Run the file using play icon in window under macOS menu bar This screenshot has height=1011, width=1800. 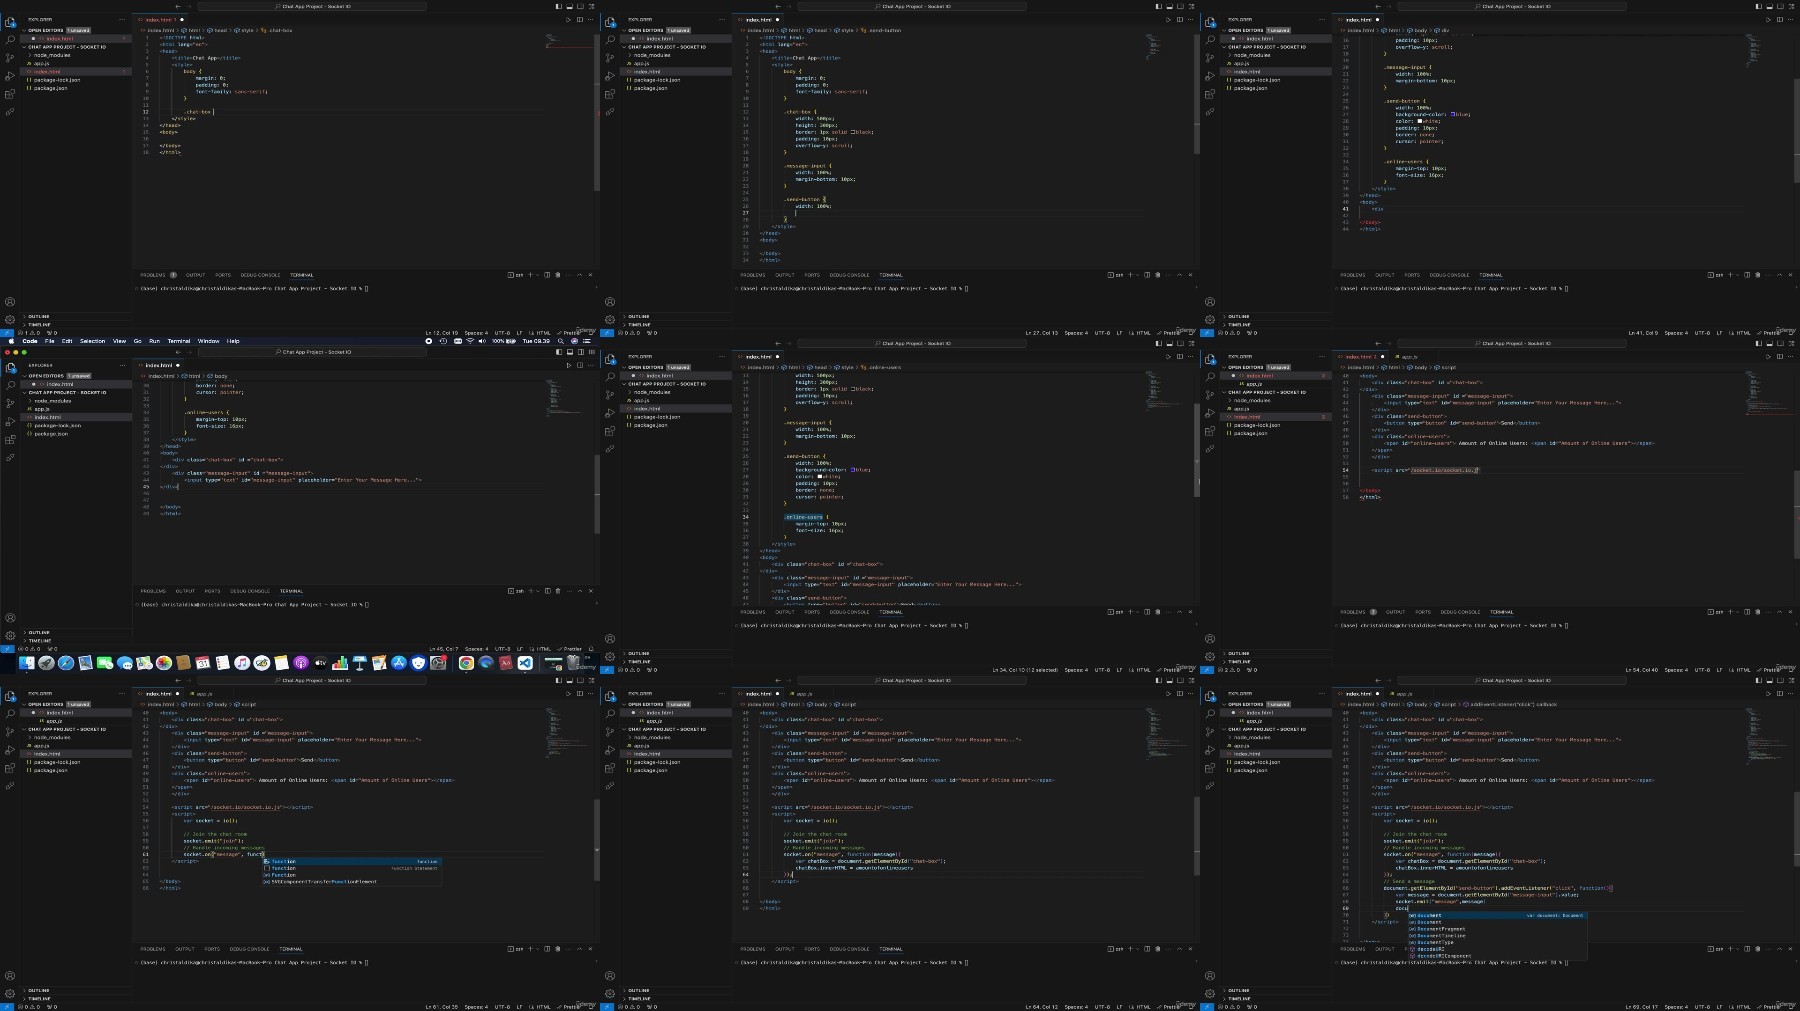pyautogui.click(x=568, y=365)
